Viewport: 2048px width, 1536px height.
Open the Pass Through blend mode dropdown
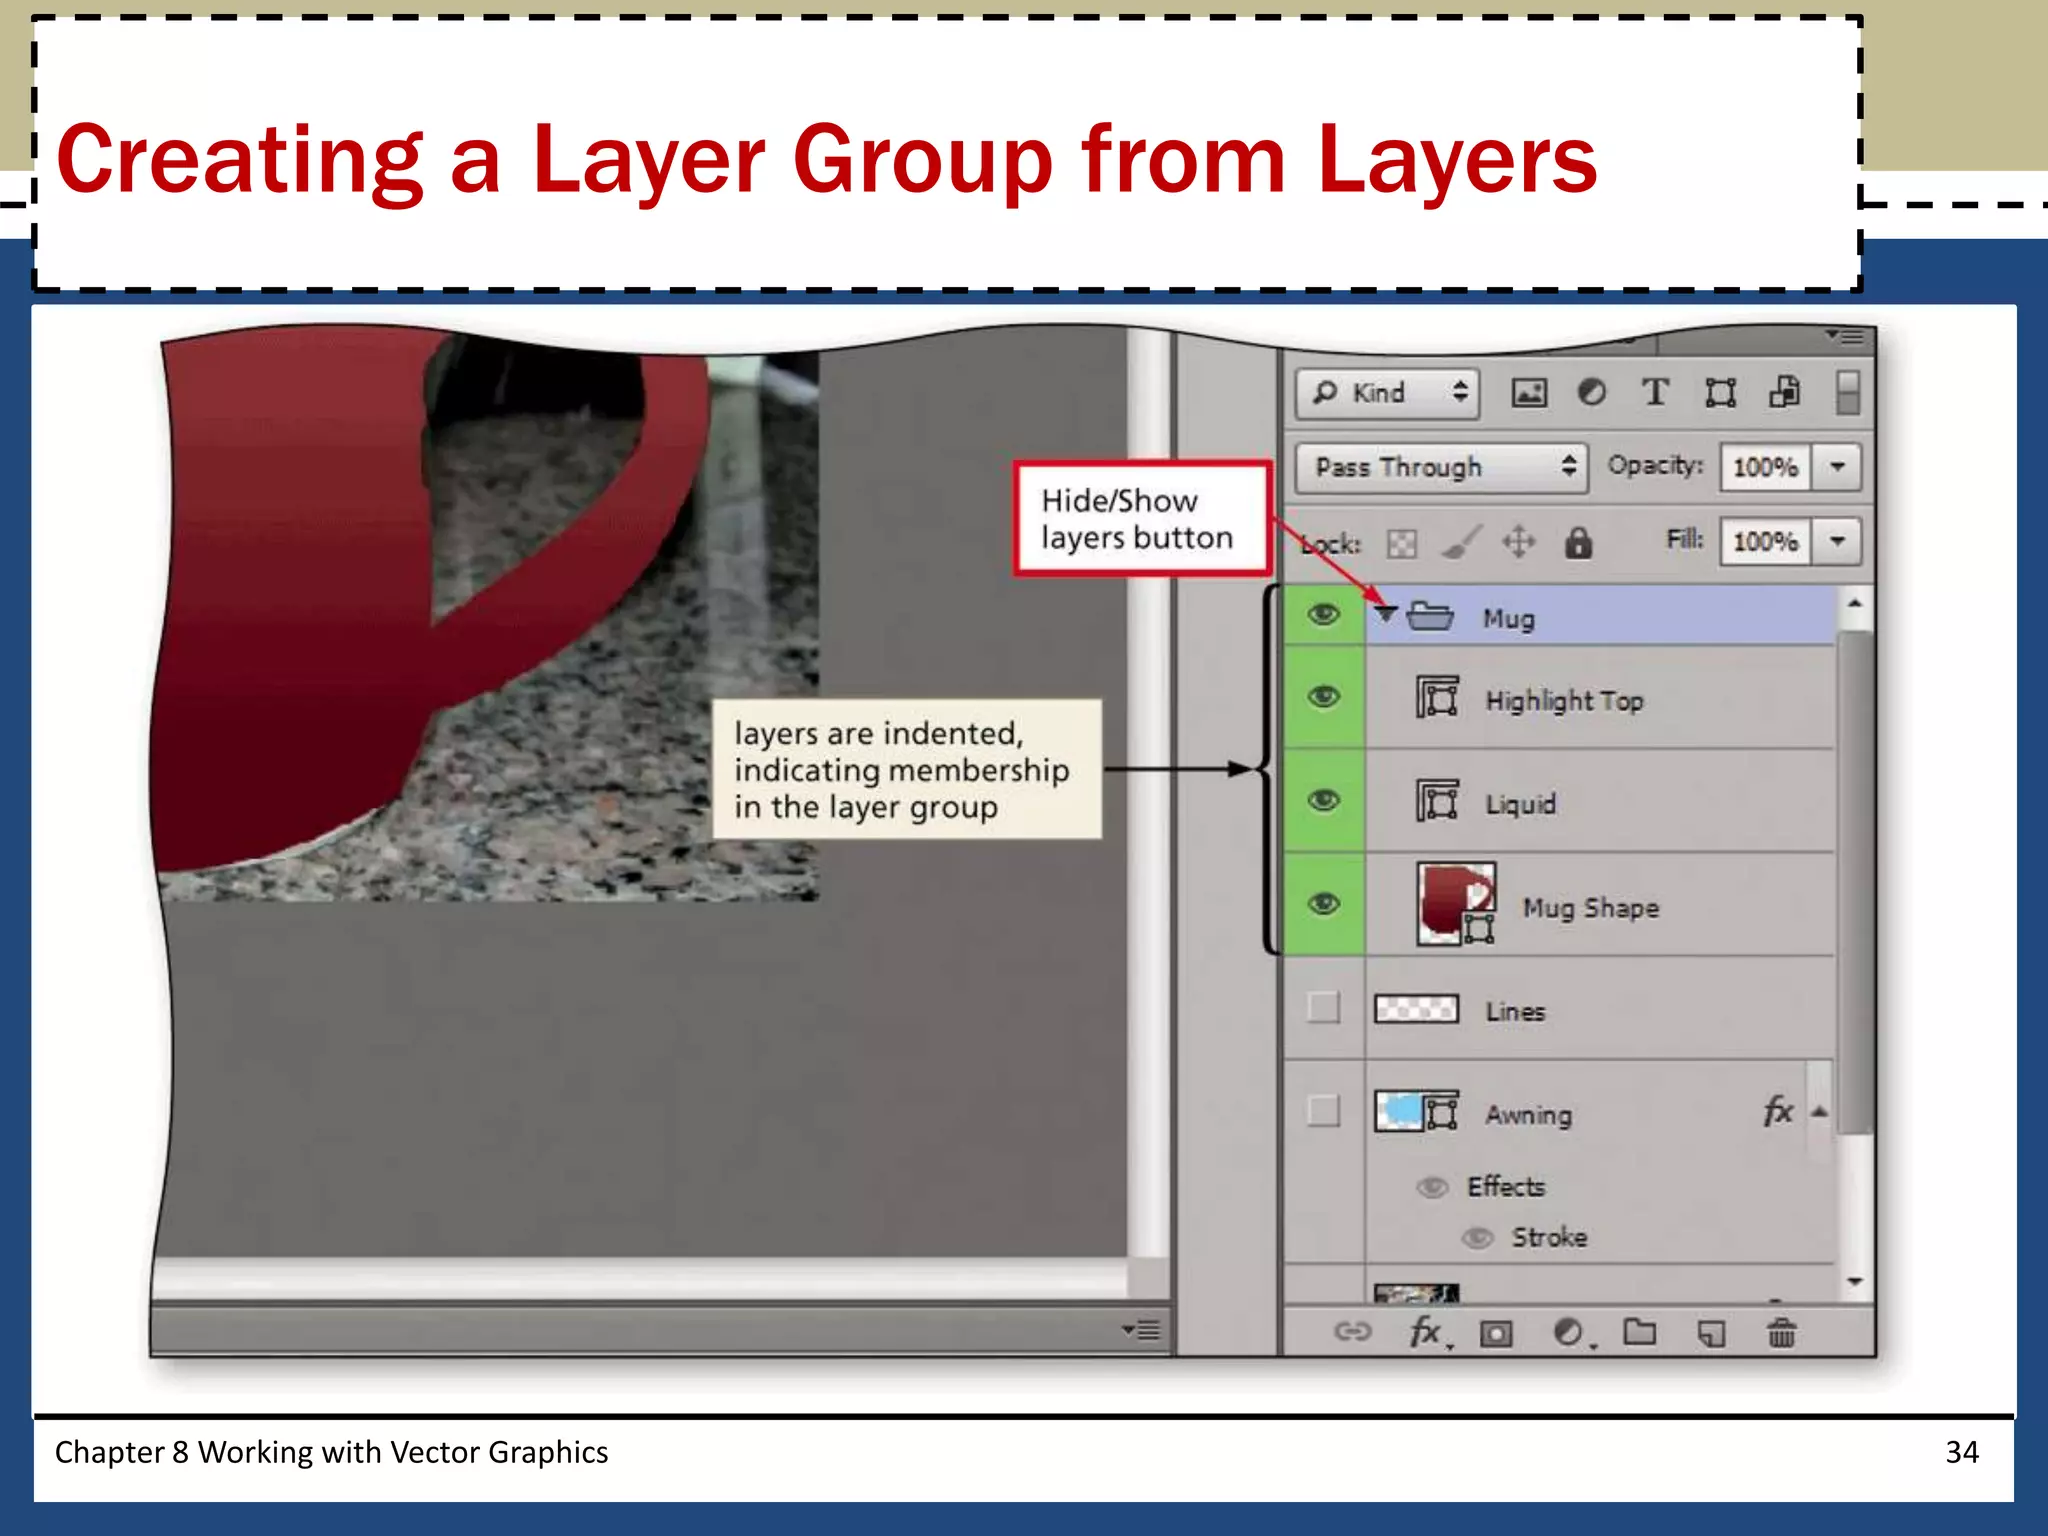pyautogui.click(x=1441, y=467)
